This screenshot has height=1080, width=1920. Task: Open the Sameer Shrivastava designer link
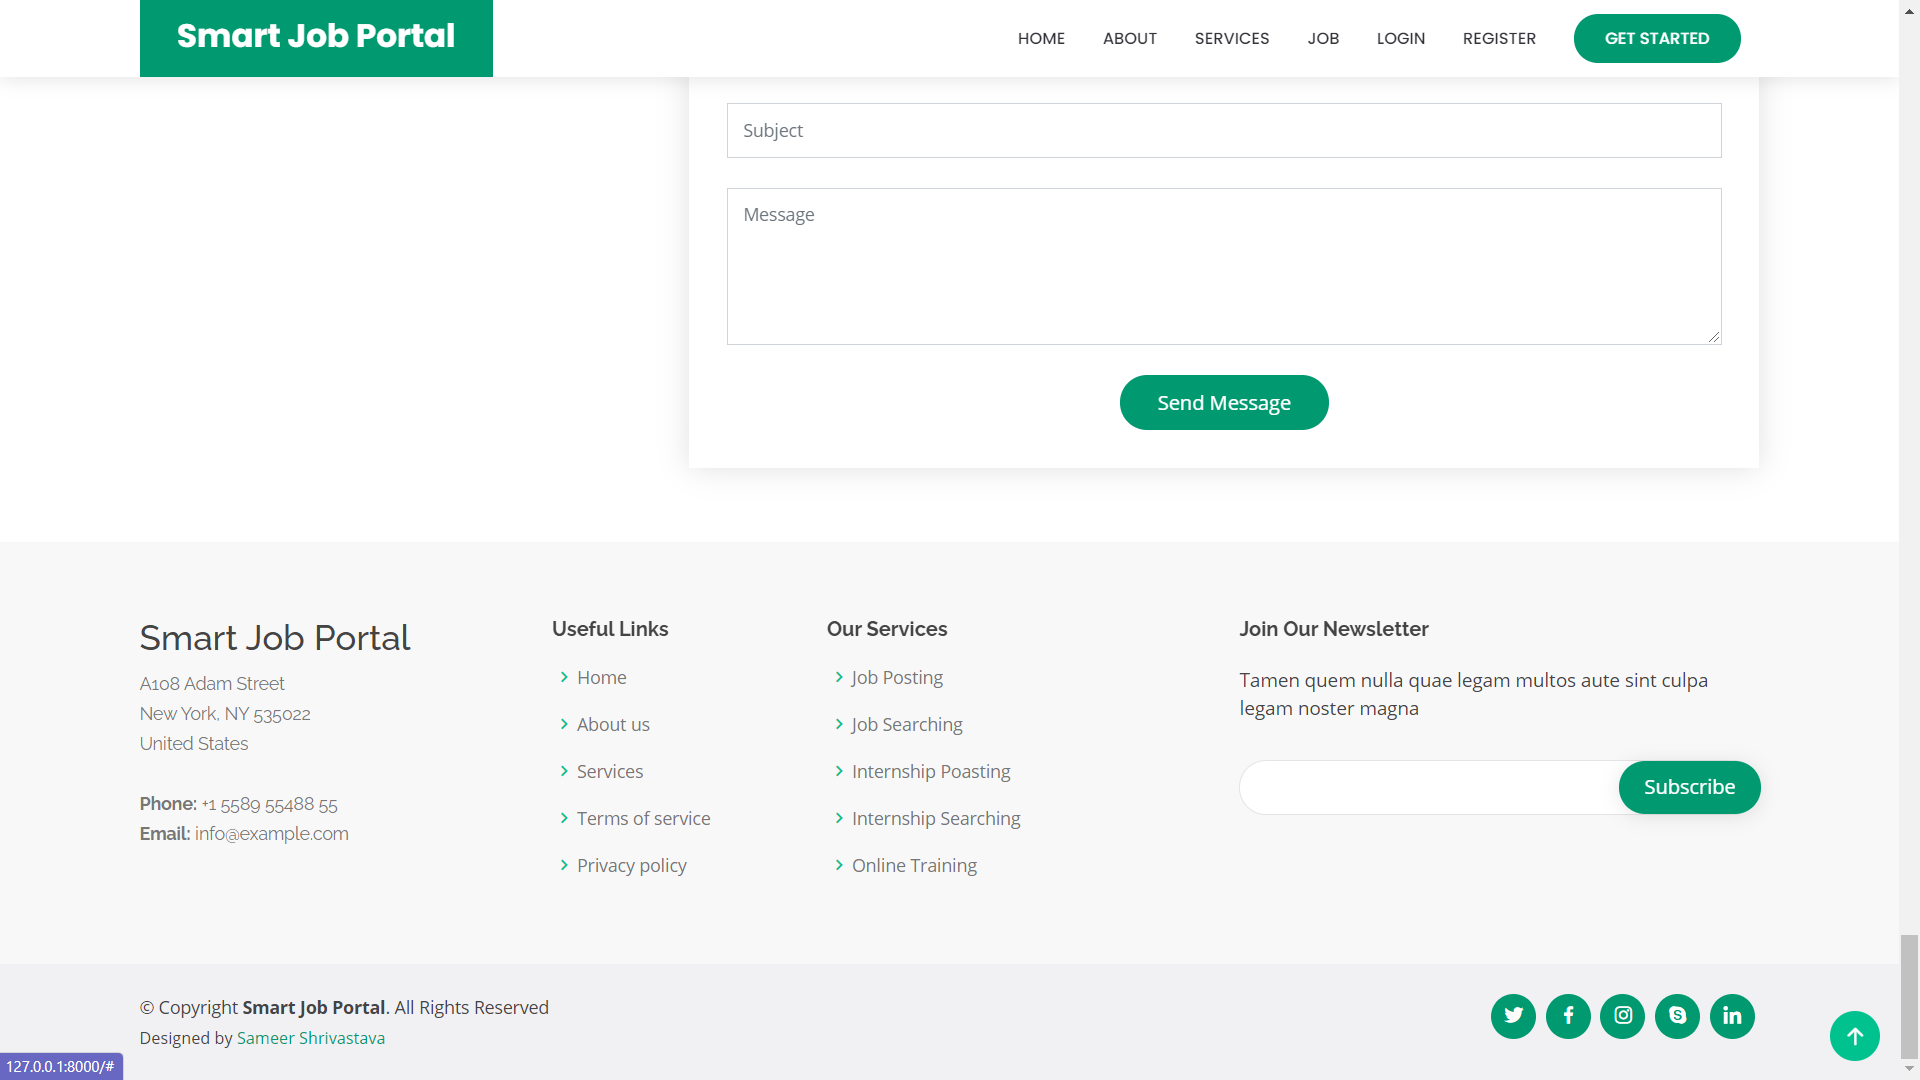(310, 1038)
